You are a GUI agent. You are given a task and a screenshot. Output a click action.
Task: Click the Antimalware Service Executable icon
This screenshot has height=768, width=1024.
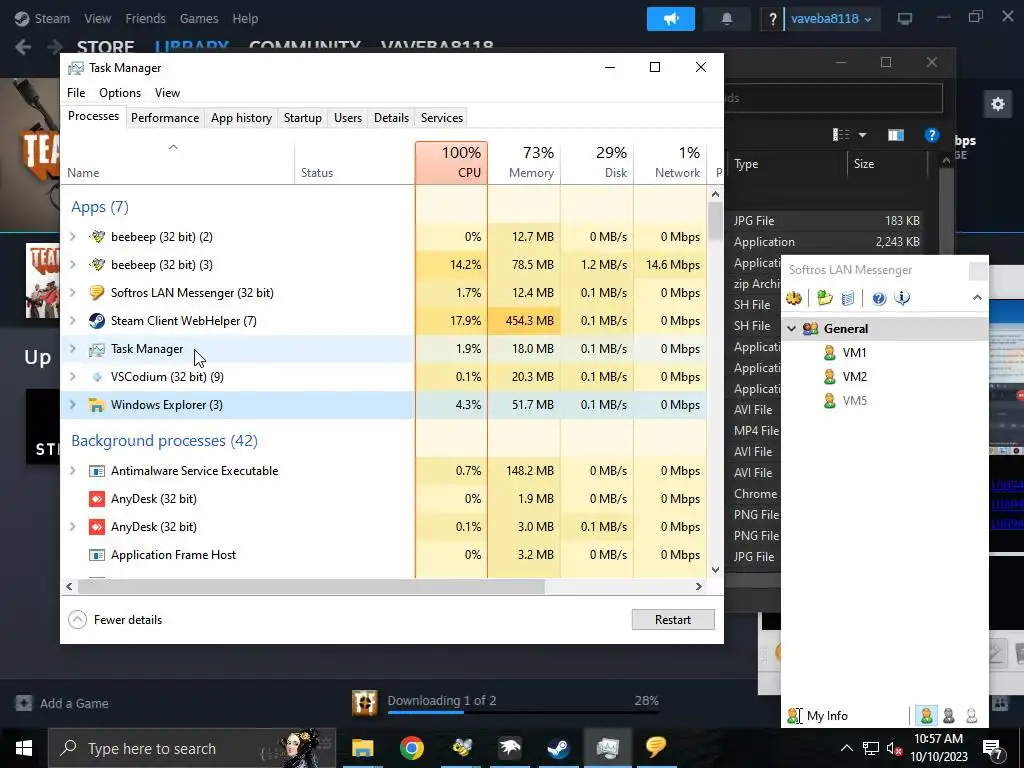pos(97,471)
